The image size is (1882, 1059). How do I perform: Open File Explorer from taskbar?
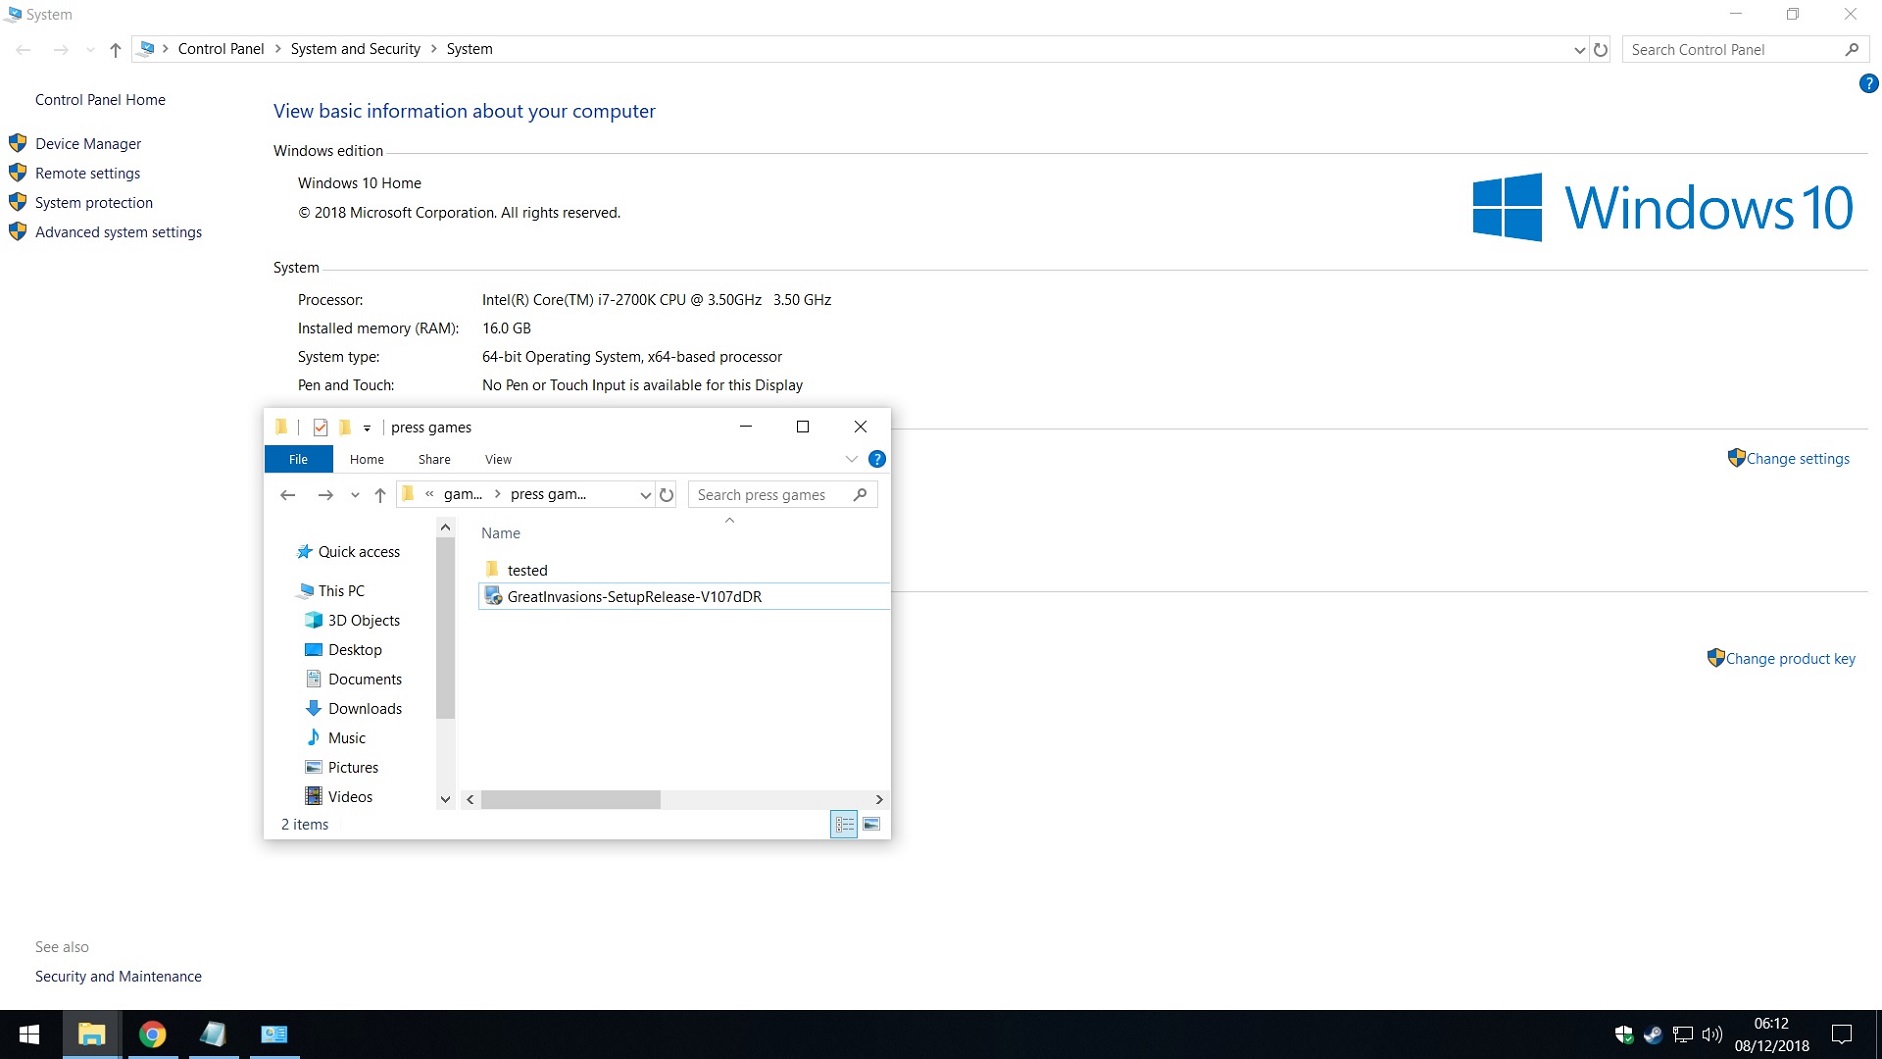click(x=91, y=1035)
